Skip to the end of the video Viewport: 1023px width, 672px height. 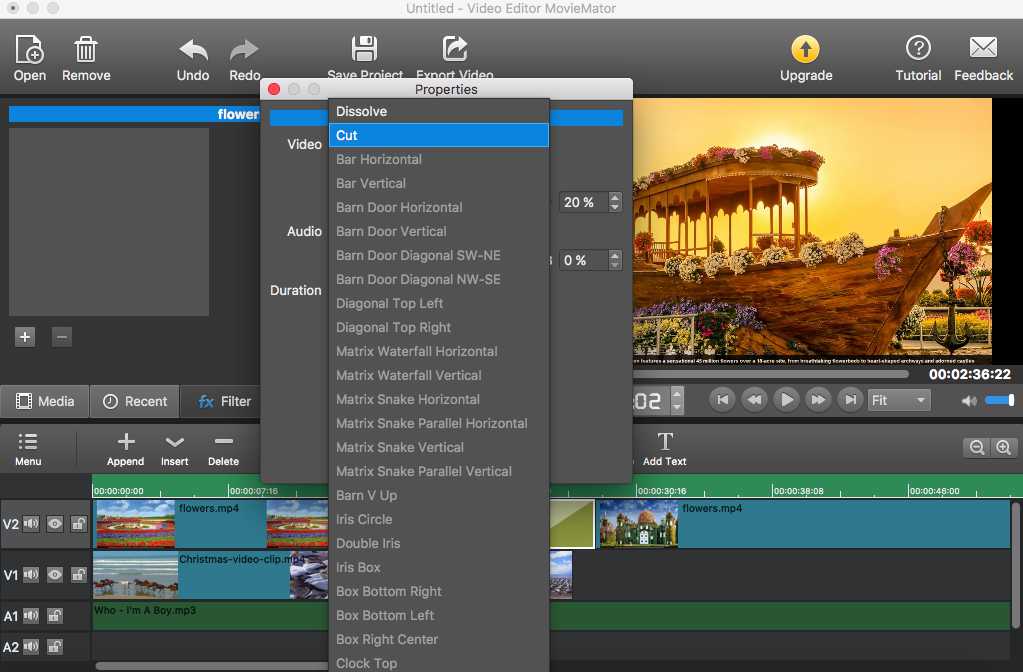(x=850, y=400)
